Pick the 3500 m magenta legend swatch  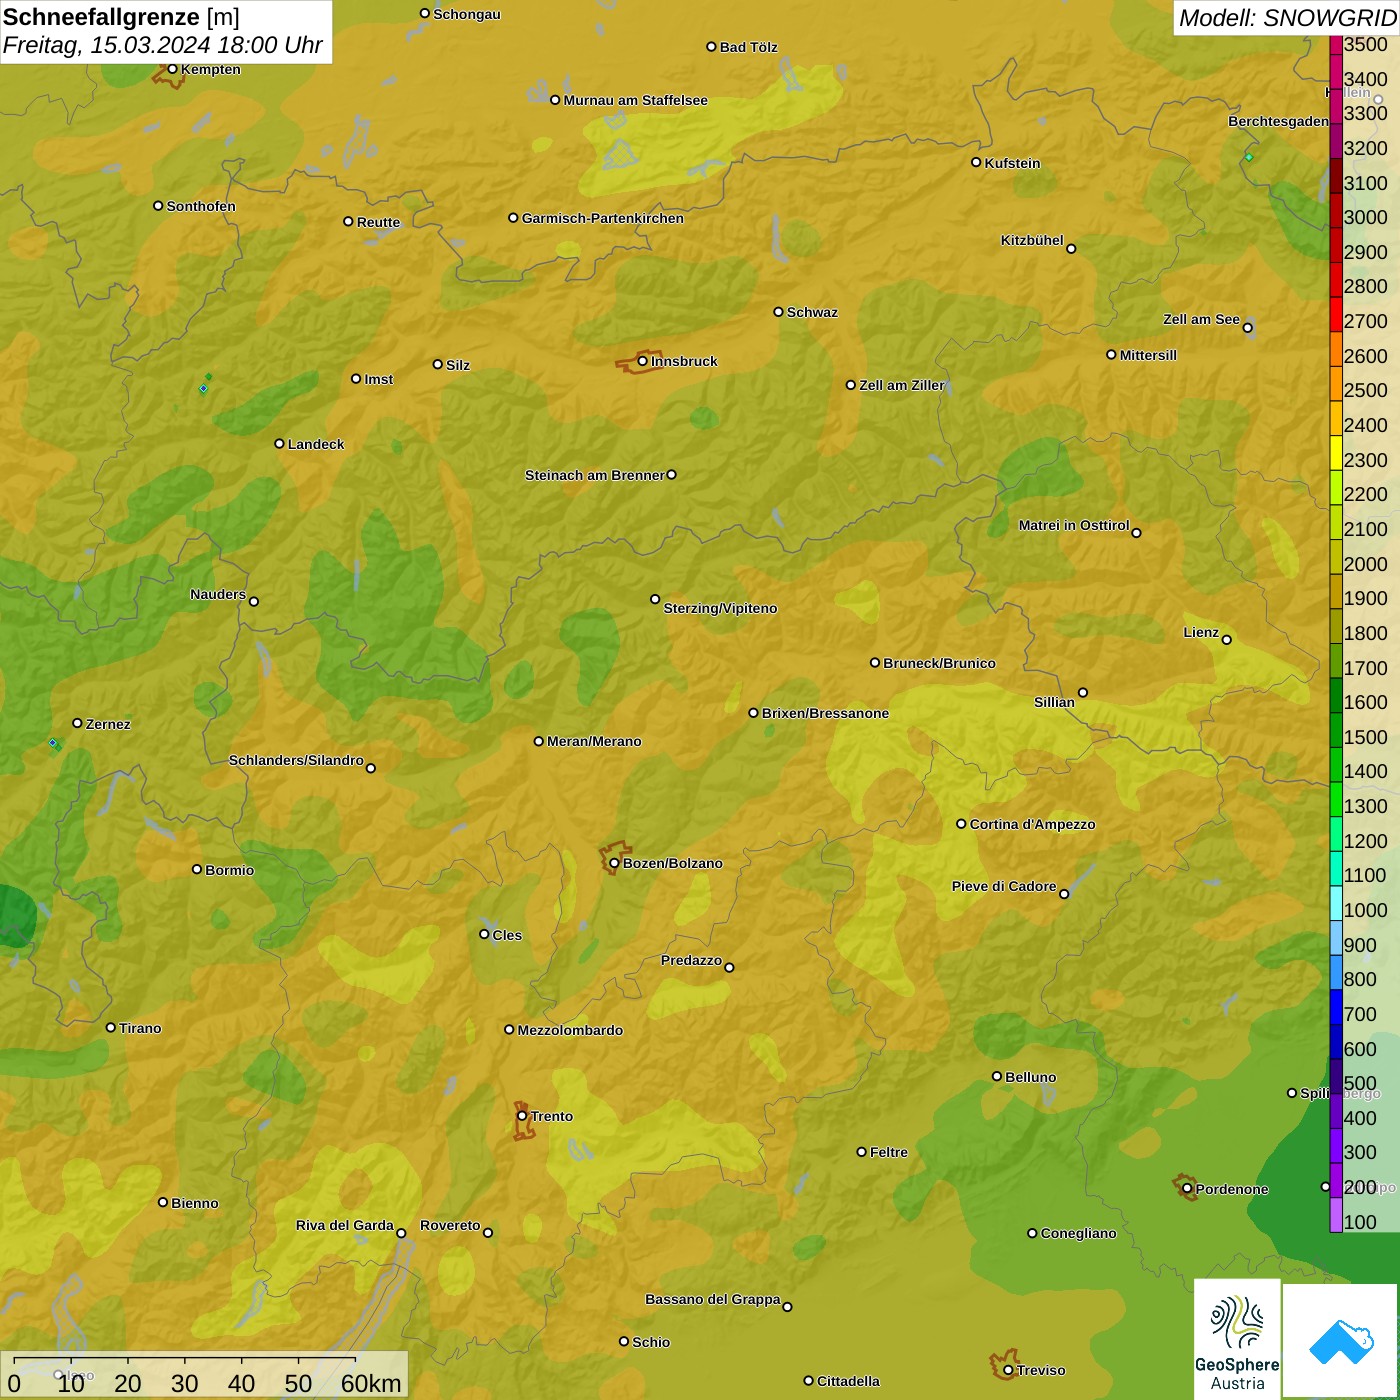(x=1336, y=44)
